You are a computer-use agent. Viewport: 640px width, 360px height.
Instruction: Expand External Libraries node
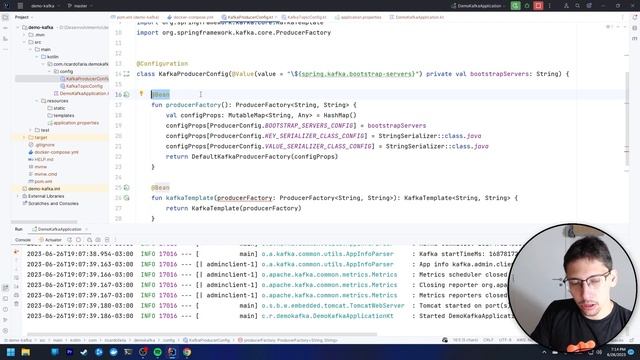(18, 196)
